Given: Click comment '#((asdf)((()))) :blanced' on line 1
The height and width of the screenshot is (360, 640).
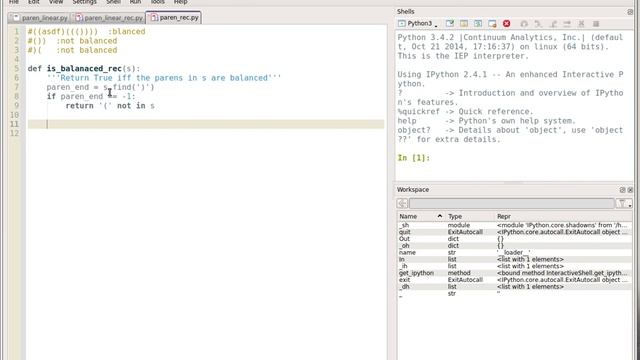Looking at the screenshot, I should 86,32.
